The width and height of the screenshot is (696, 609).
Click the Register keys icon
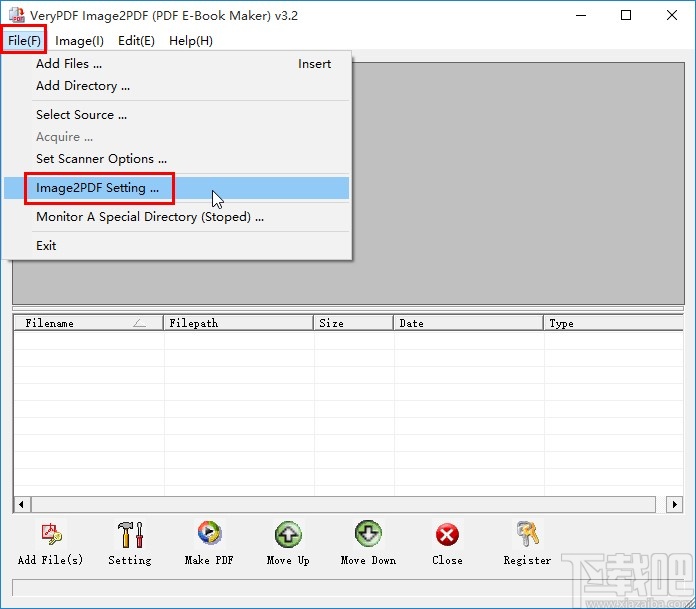point(527,534)
